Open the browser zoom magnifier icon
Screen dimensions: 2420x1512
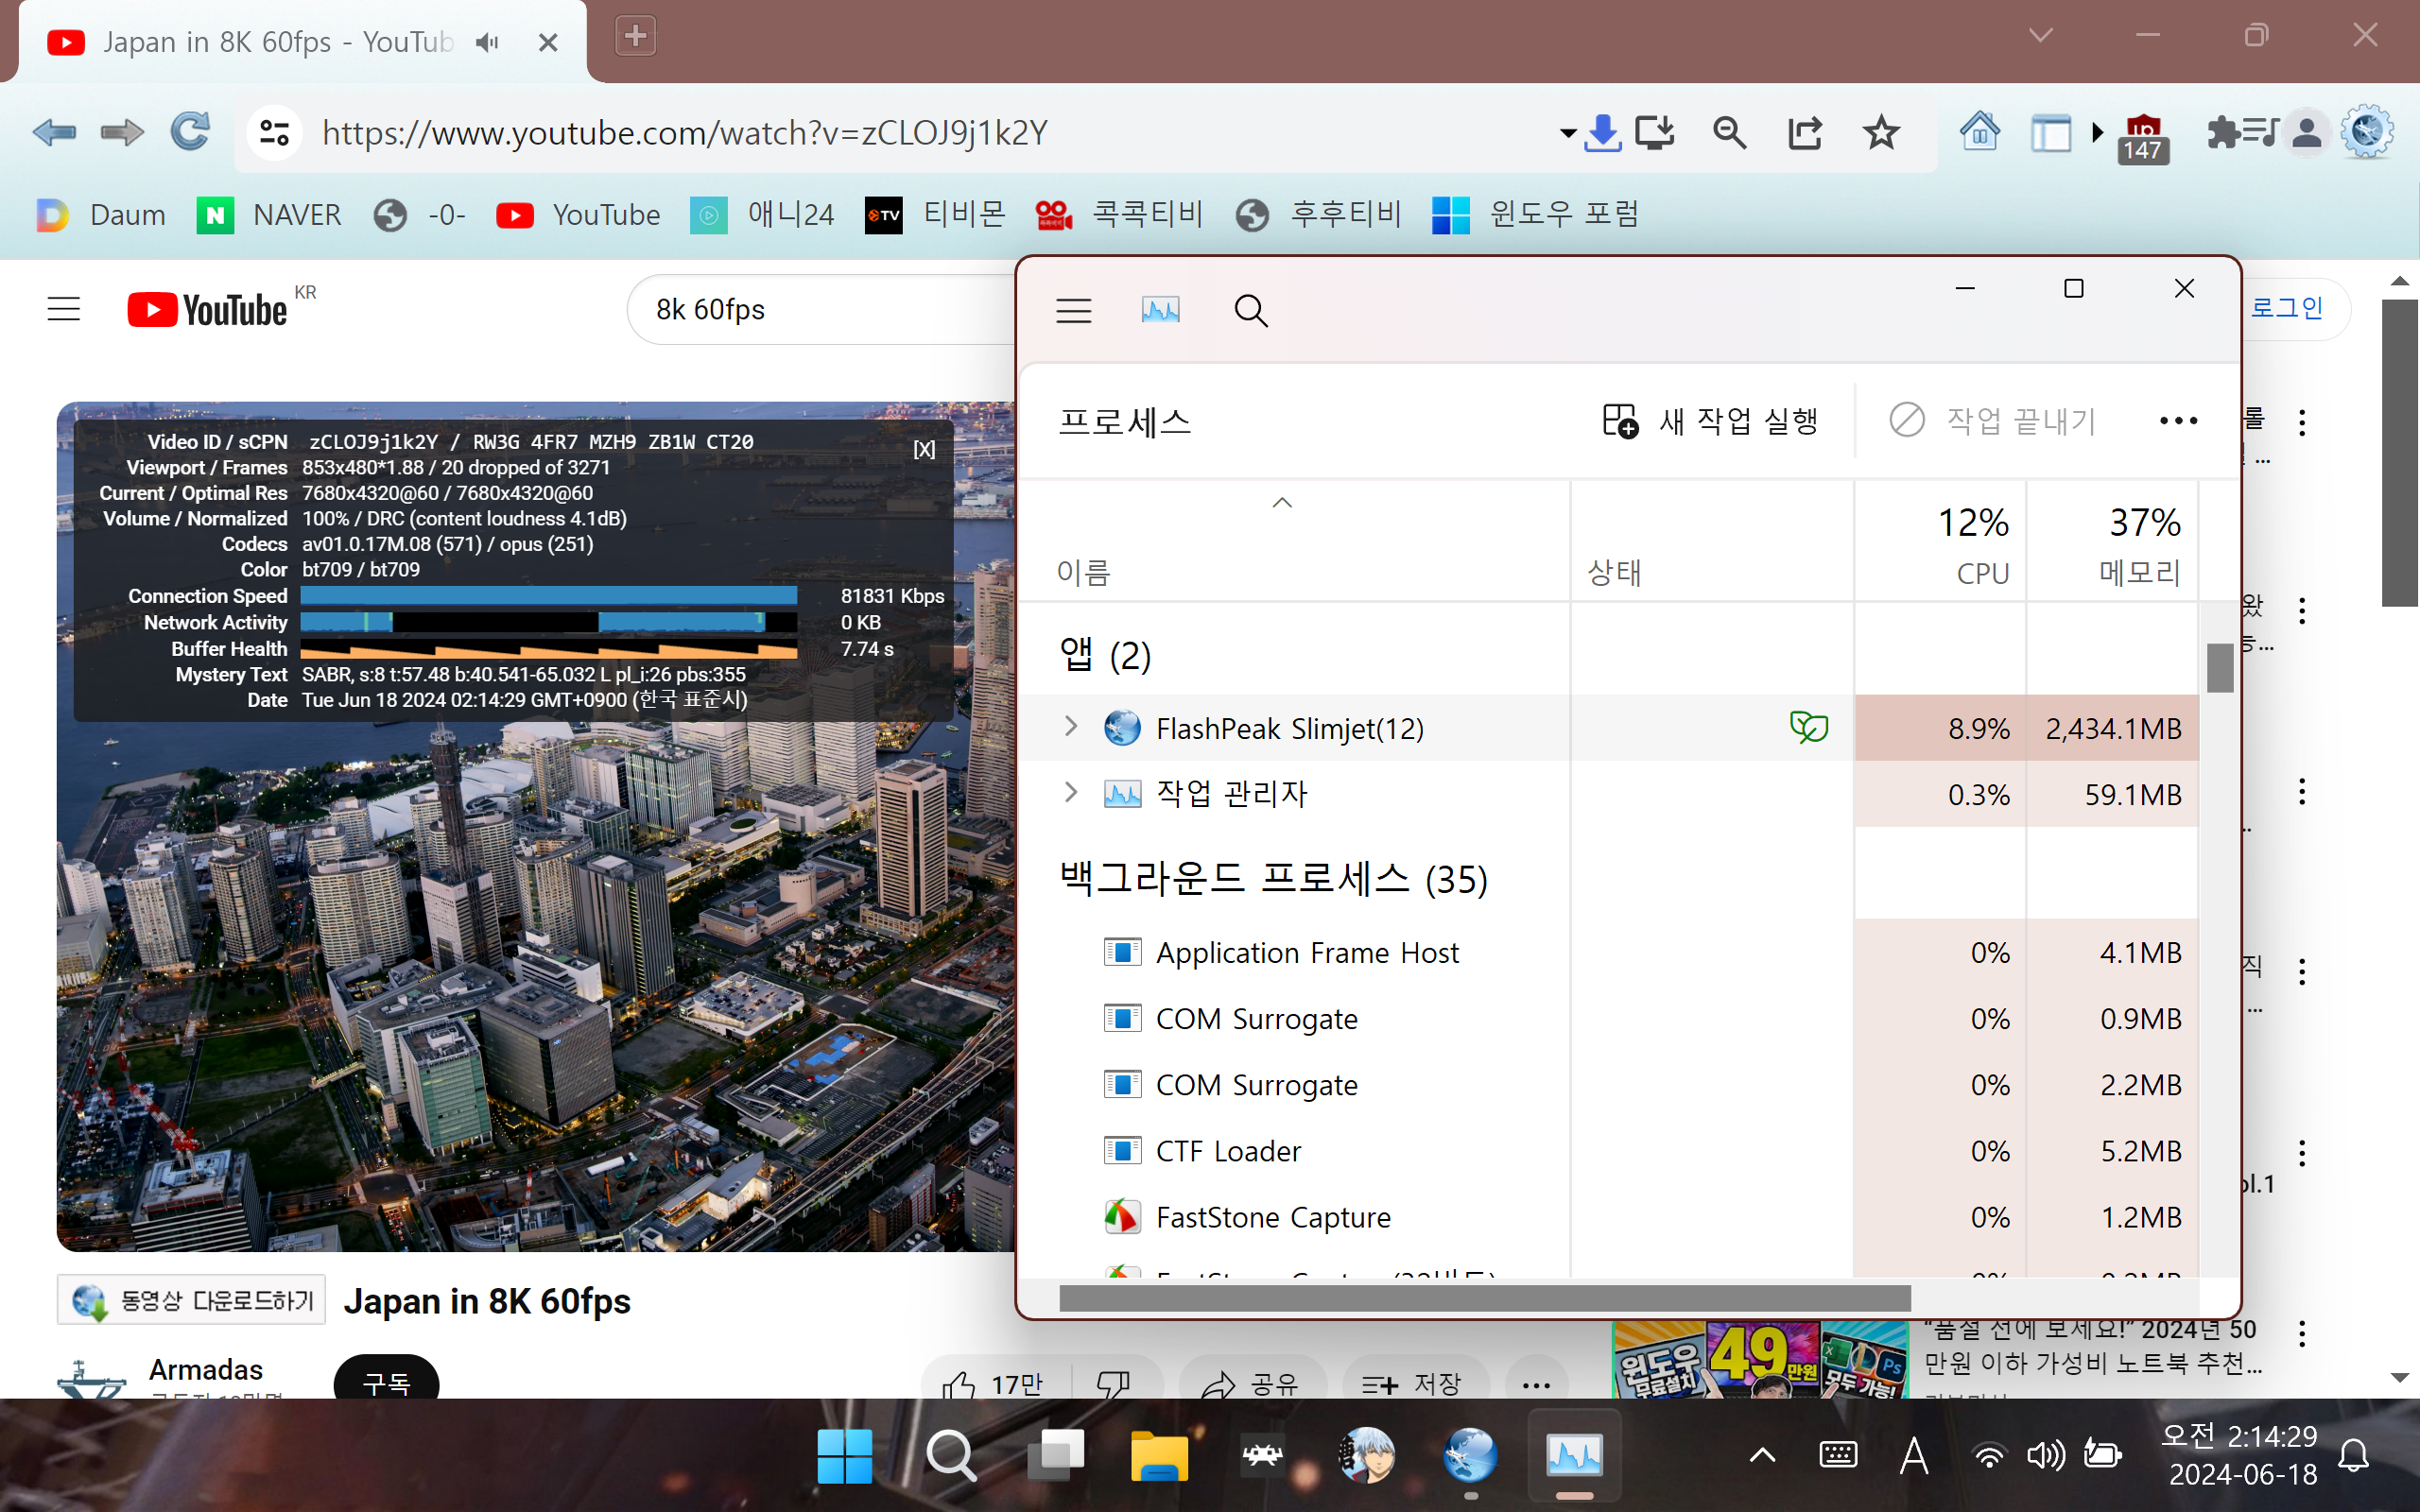point(1729,132)
